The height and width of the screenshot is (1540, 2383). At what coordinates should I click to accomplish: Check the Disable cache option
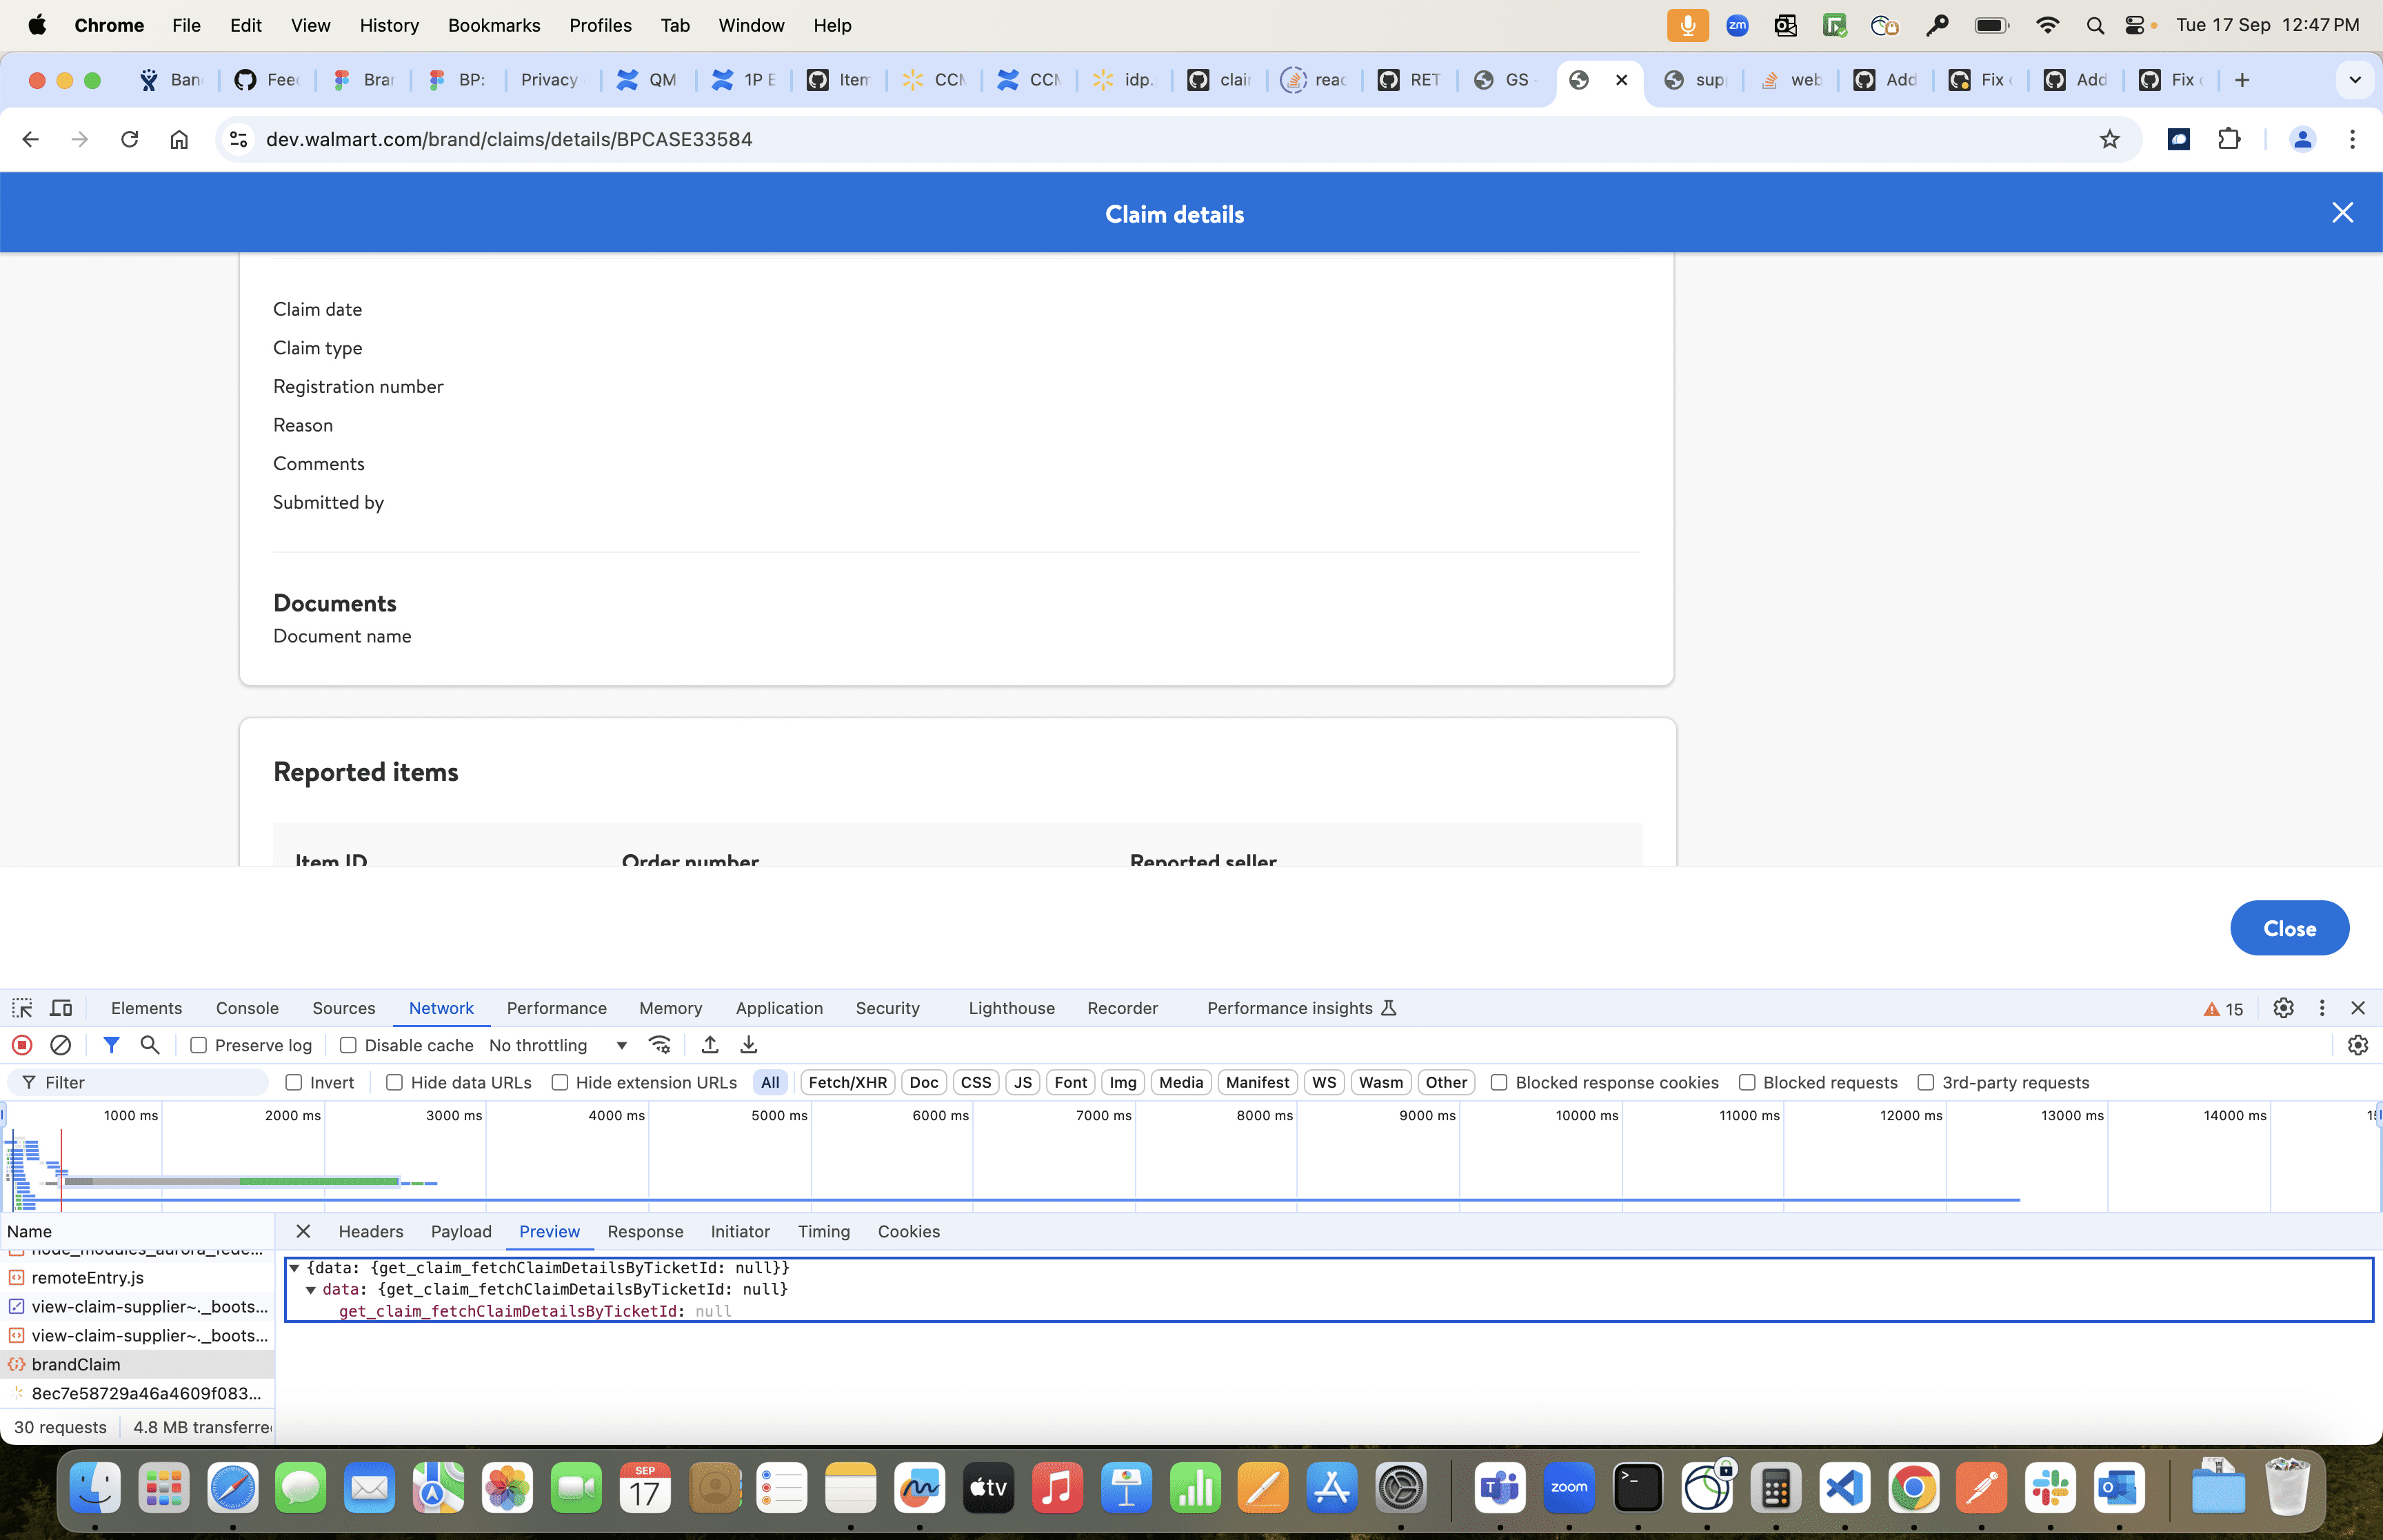point(348,1045)
